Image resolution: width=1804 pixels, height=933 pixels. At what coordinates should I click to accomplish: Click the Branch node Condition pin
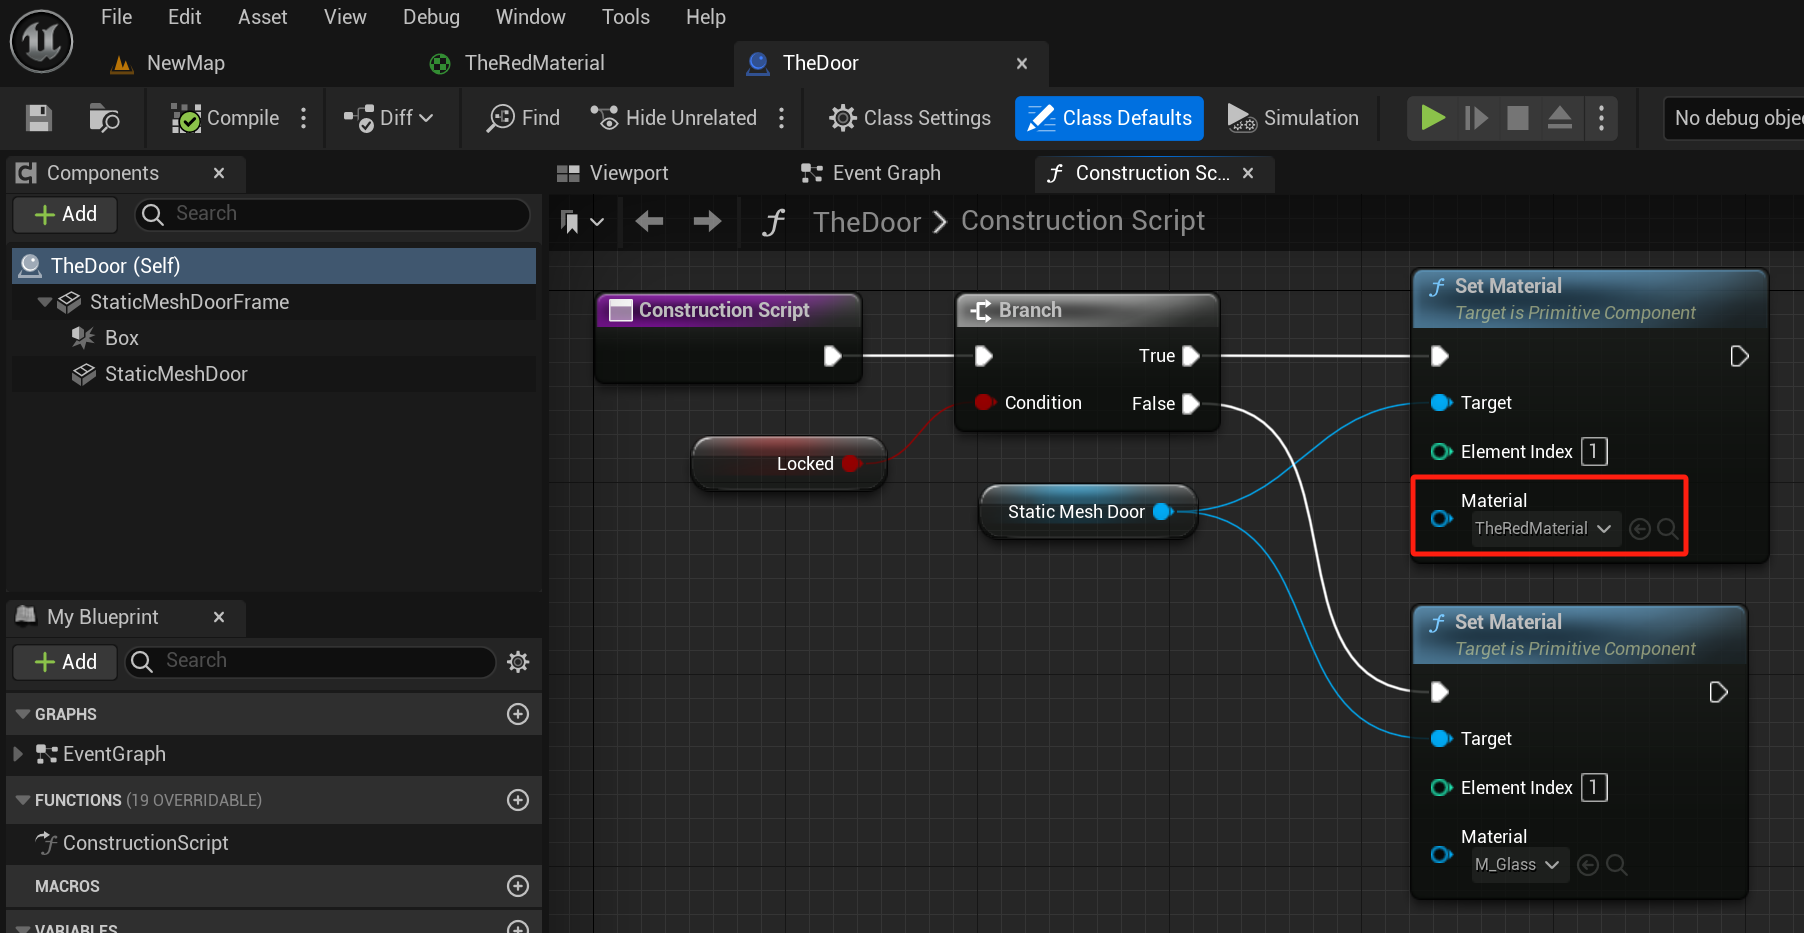coord(984,402)
